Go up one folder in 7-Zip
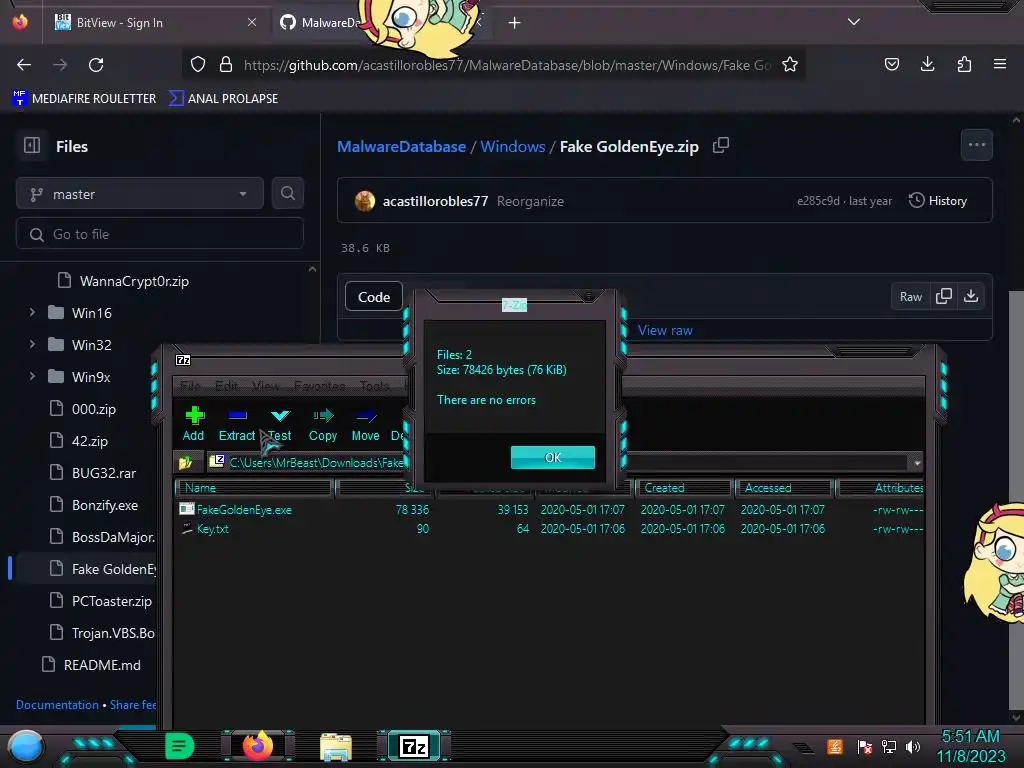1024x768 pixels. 186,462
